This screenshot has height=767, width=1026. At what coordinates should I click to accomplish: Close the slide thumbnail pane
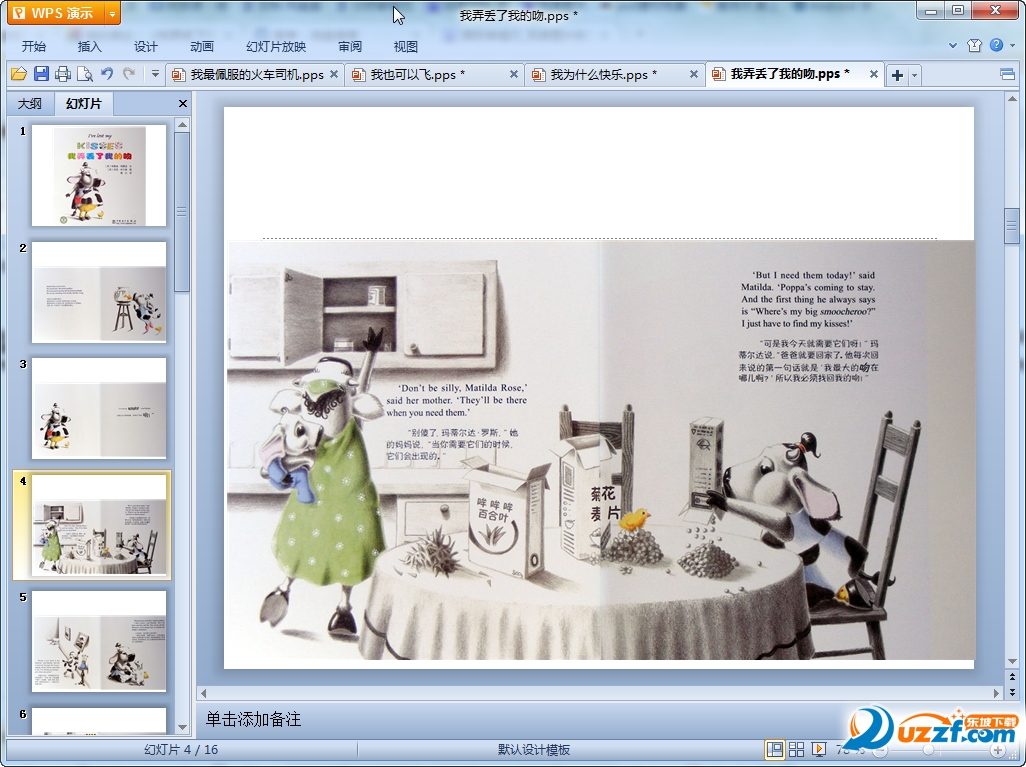coord(183,103)
